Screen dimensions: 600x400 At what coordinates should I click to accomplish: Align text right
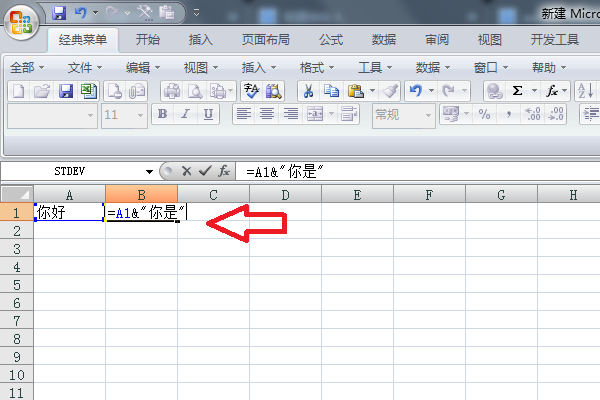coord(290,114)
